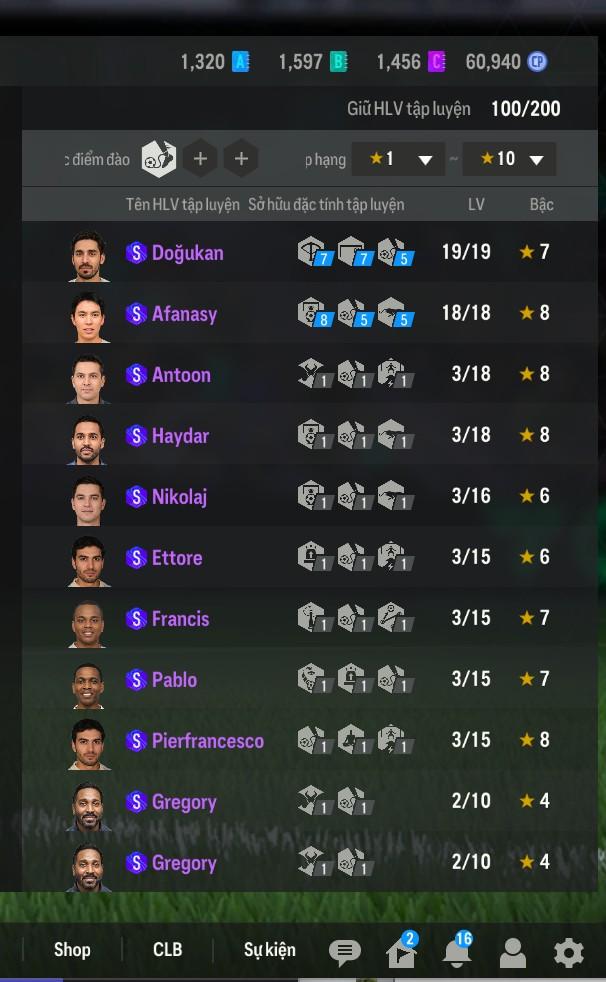Open the user profile icon
This screenshot has width=606, height=982.
[513, 953]
